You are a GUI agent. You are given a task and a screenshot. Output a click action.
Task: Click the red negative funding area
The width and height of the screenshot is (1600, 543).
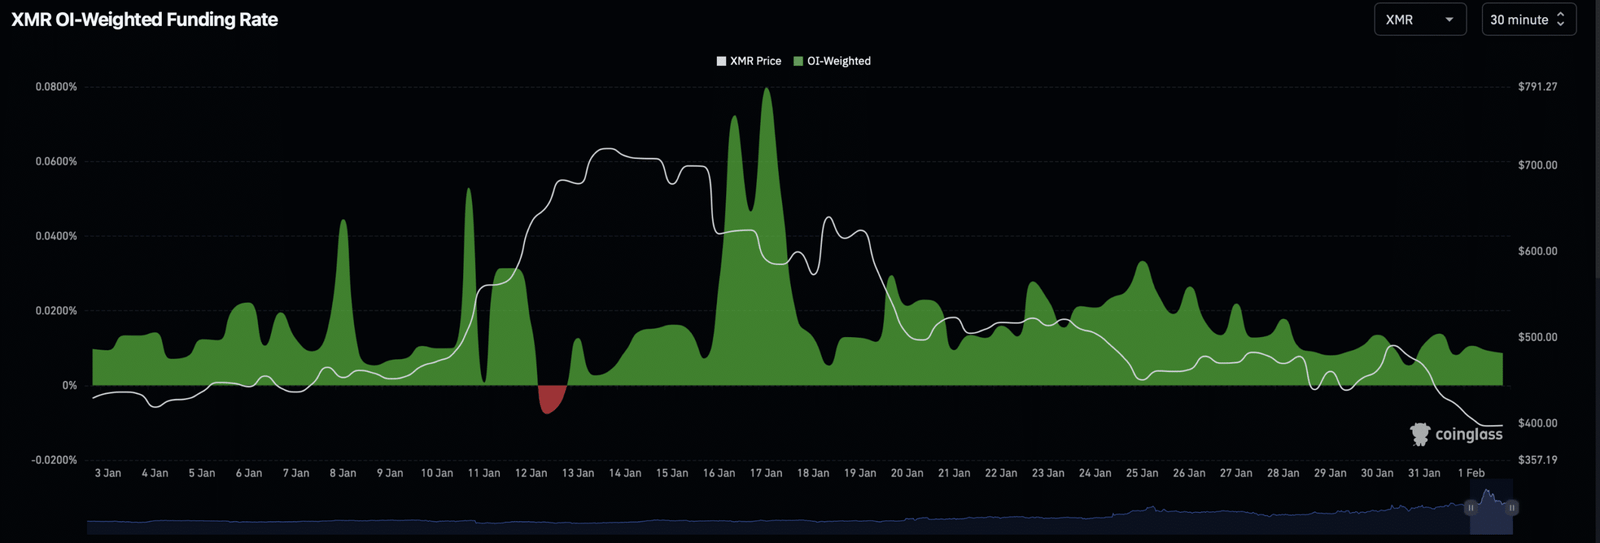tap(550, 397)
